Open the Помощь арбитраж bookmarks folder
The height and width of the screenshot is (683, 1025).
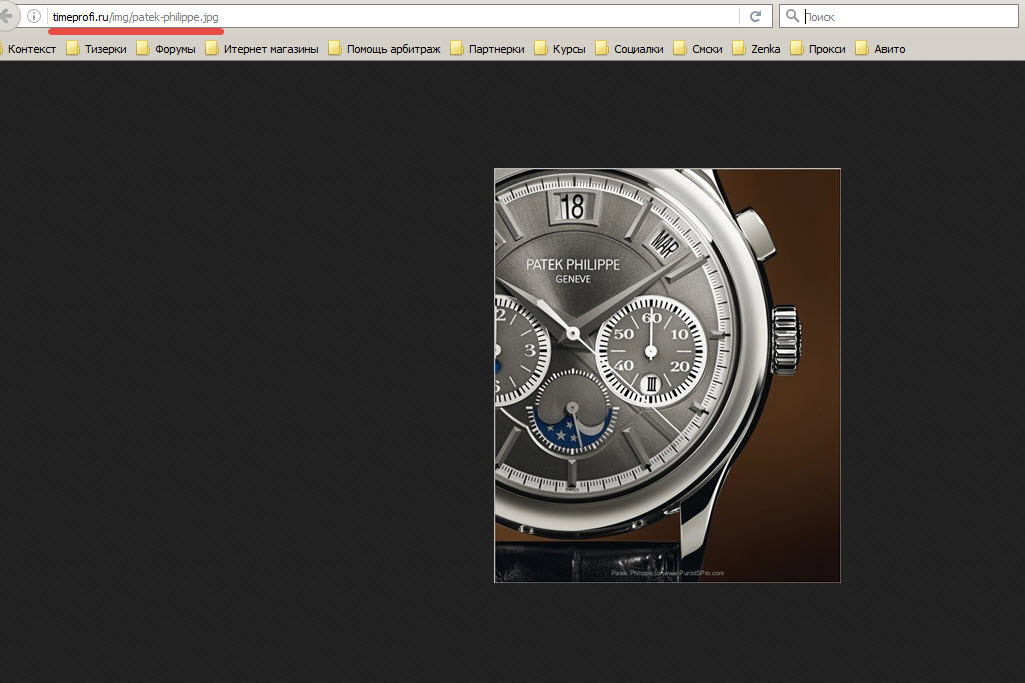[x=384, y=49]
